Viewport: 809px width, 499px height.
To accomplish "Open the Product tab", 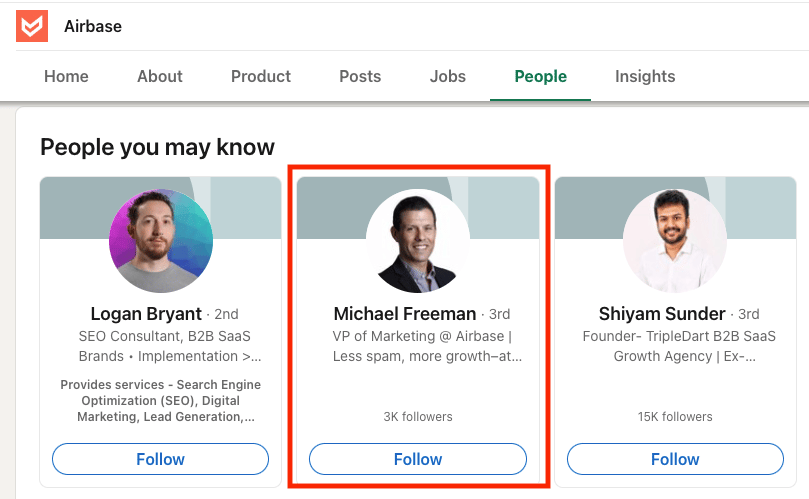I will pyautogui.click(x=261, y=76).
